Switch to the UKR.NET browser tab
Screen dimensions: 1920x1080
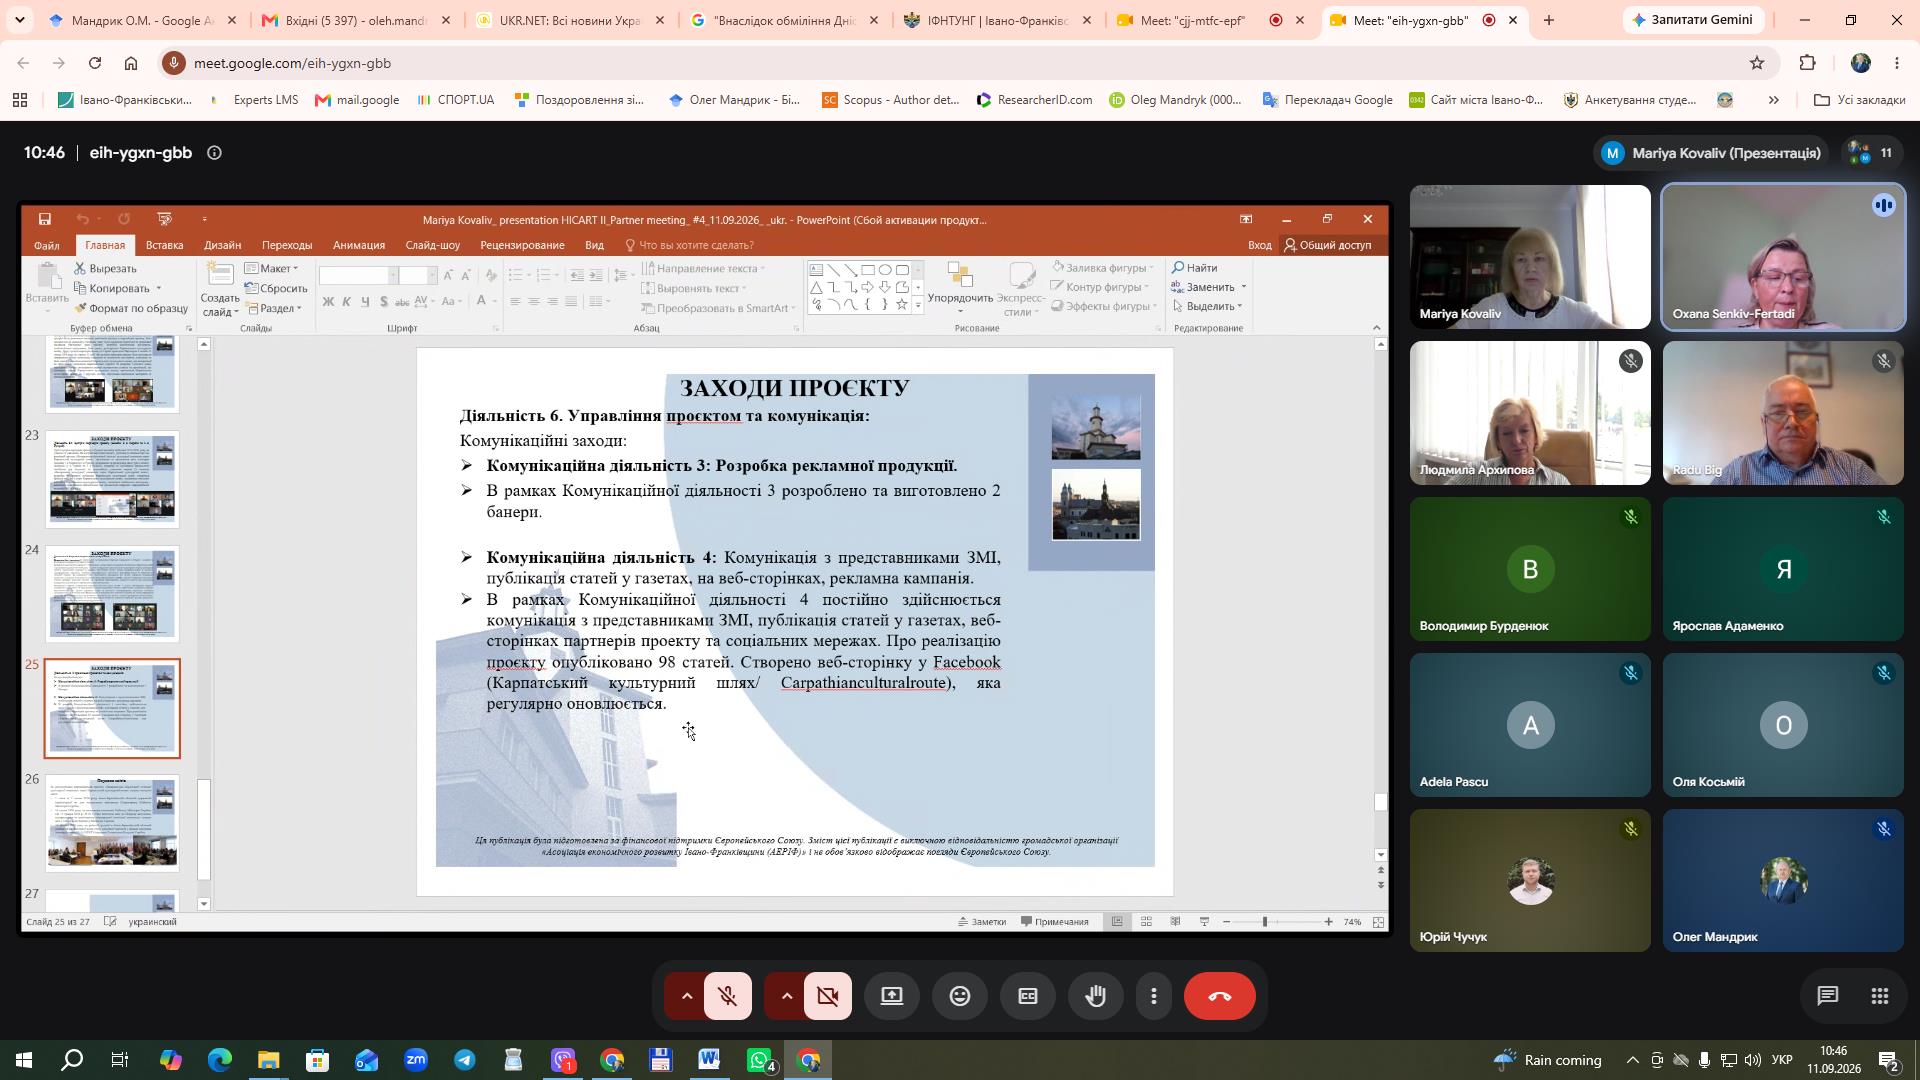568,20
